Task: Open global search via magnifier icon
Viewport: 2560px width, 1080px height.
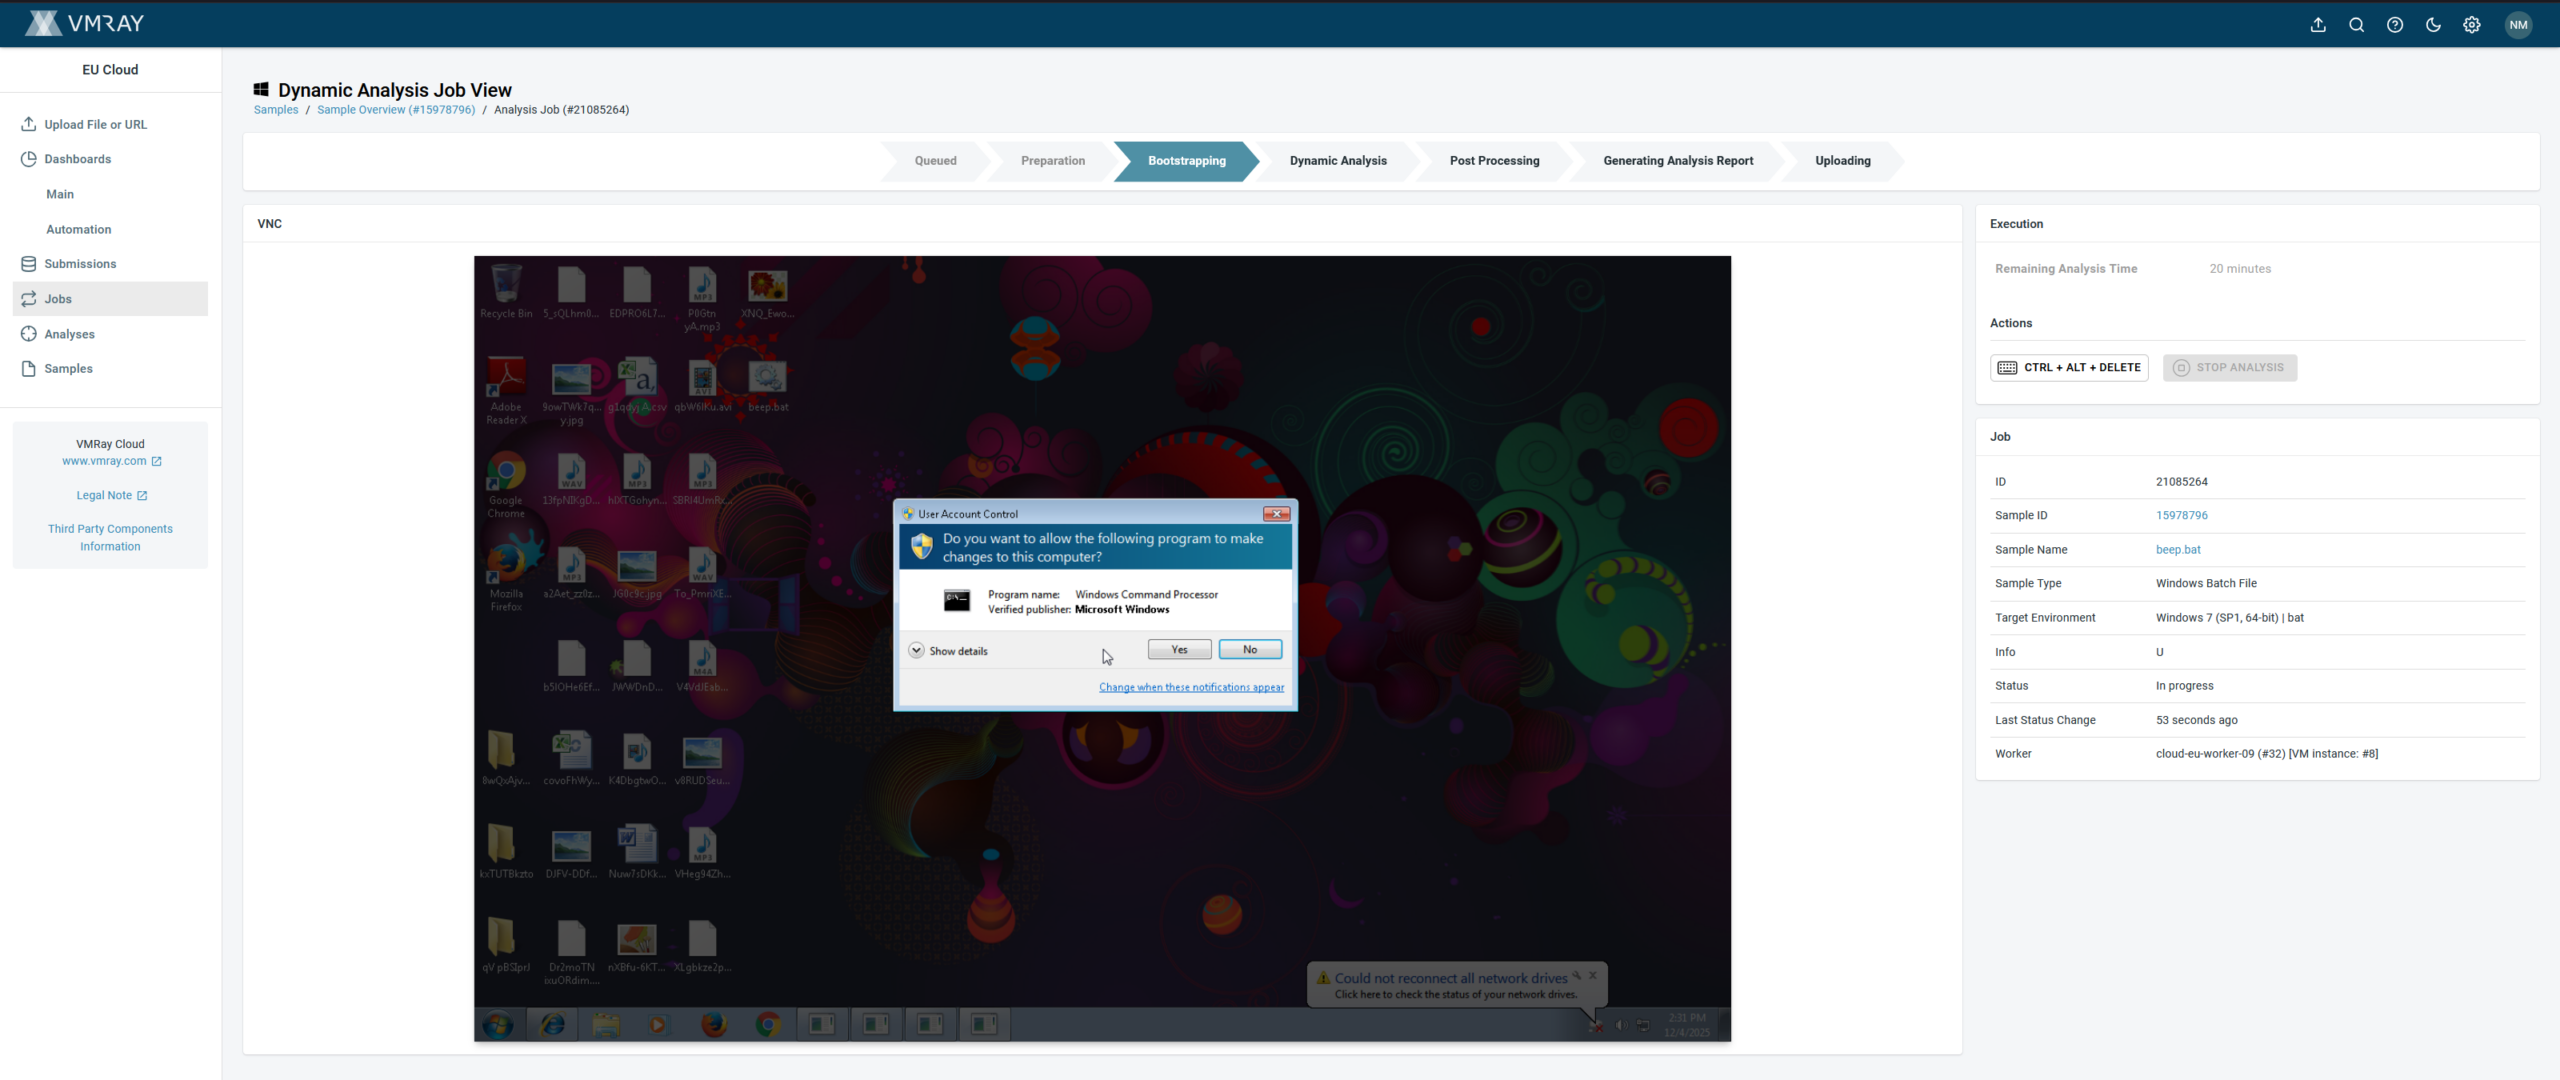Action: pos(2356,24)
